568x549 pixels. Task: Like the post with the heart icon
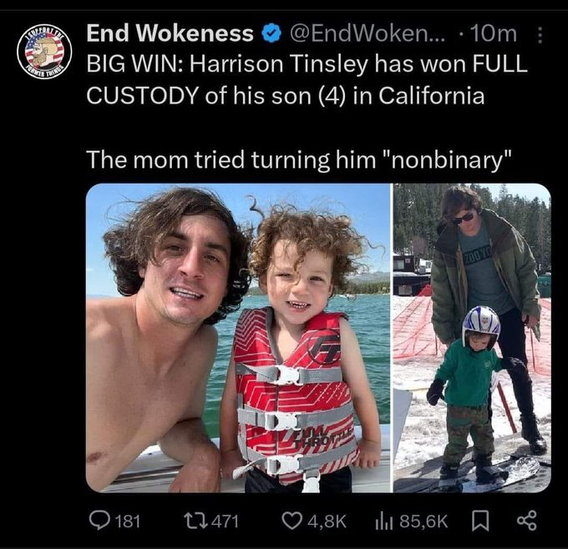coord(292,521)
